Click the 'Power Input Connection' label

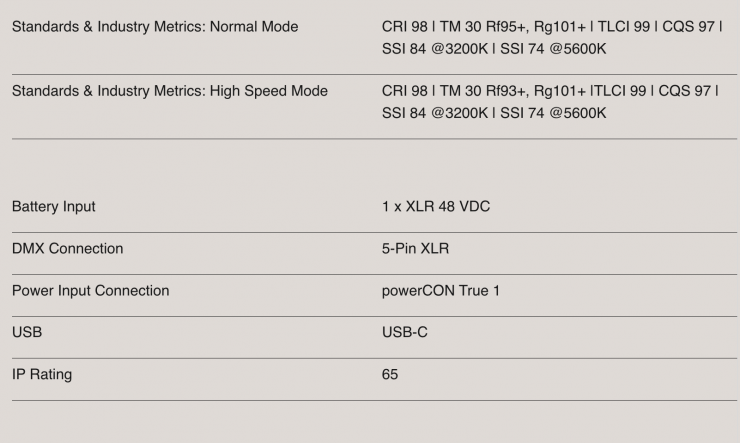tap(91, 291)
